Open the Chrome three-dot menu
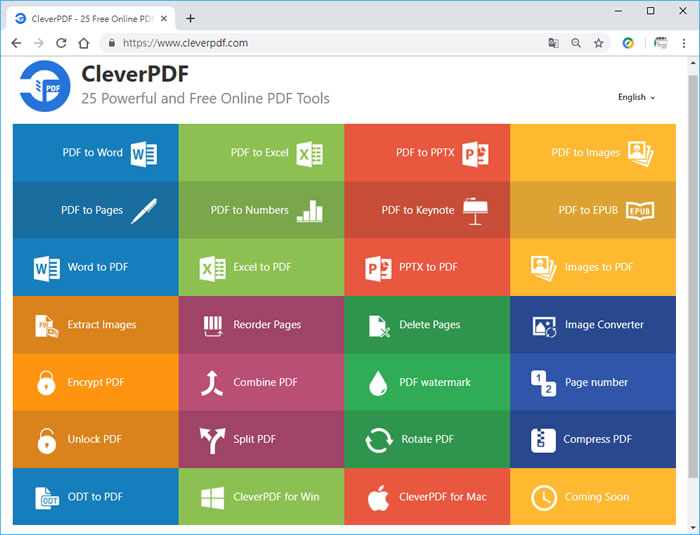Image resolution: width=700 pixels, height=535 pixels. pyautogui.click(x=683, y=43)
